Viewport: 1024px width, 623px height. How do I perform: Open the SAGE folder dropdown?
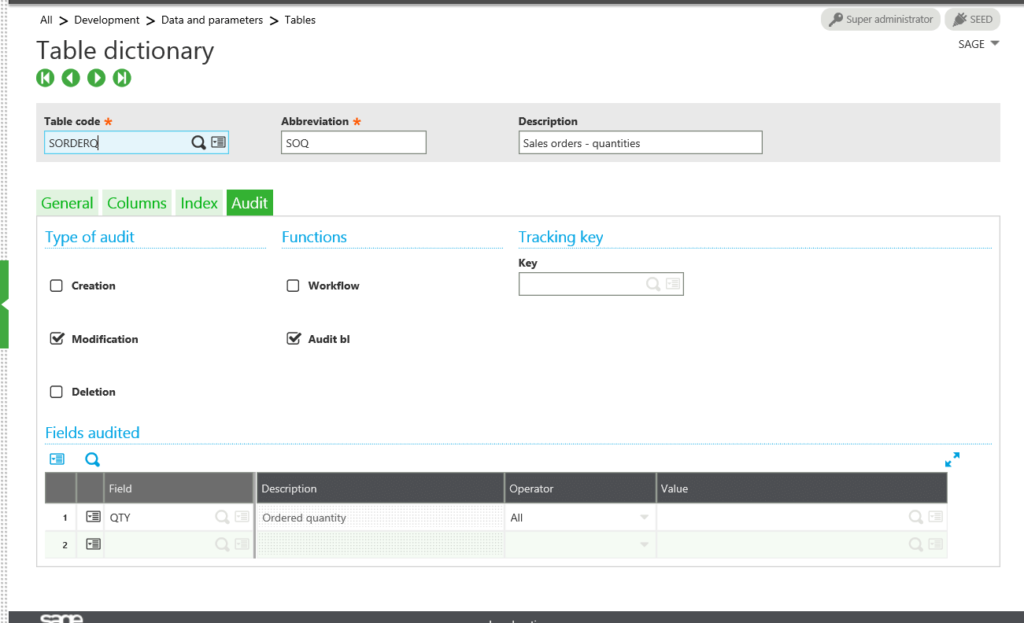click(x=977, y=43)
